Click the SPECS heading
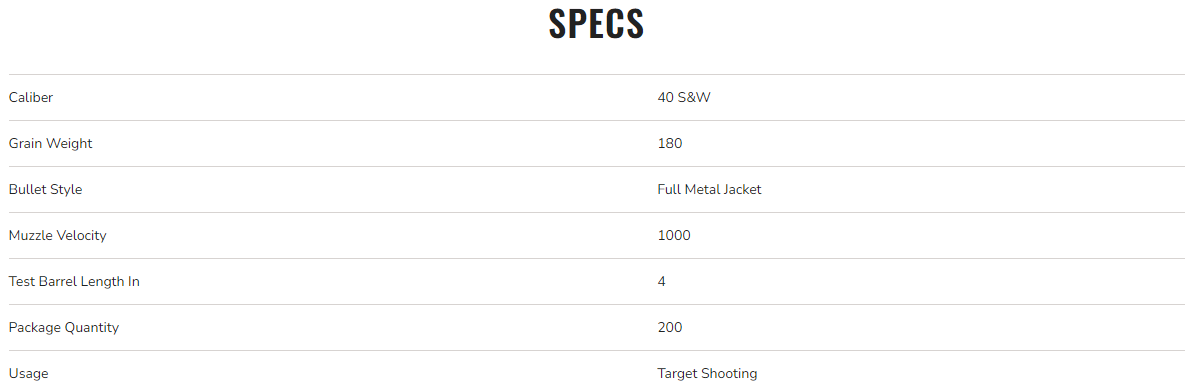The image size is (1196, 391). click(x=596, y=24)
